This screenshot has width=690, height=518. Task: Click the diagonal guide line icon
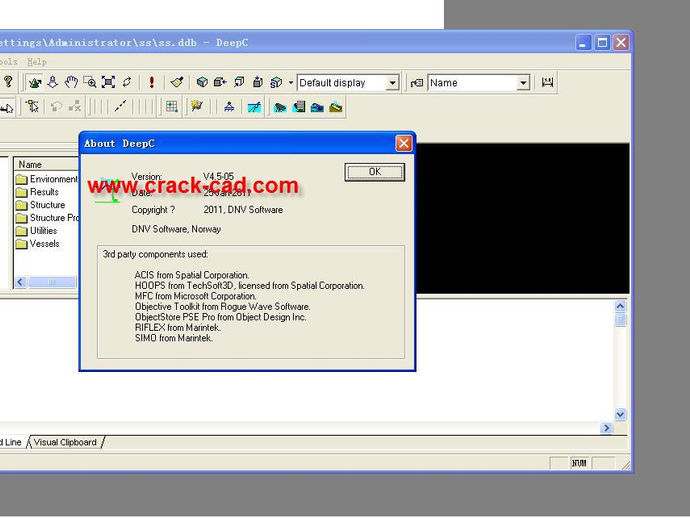pyautogui.click(x=120, y=106)
